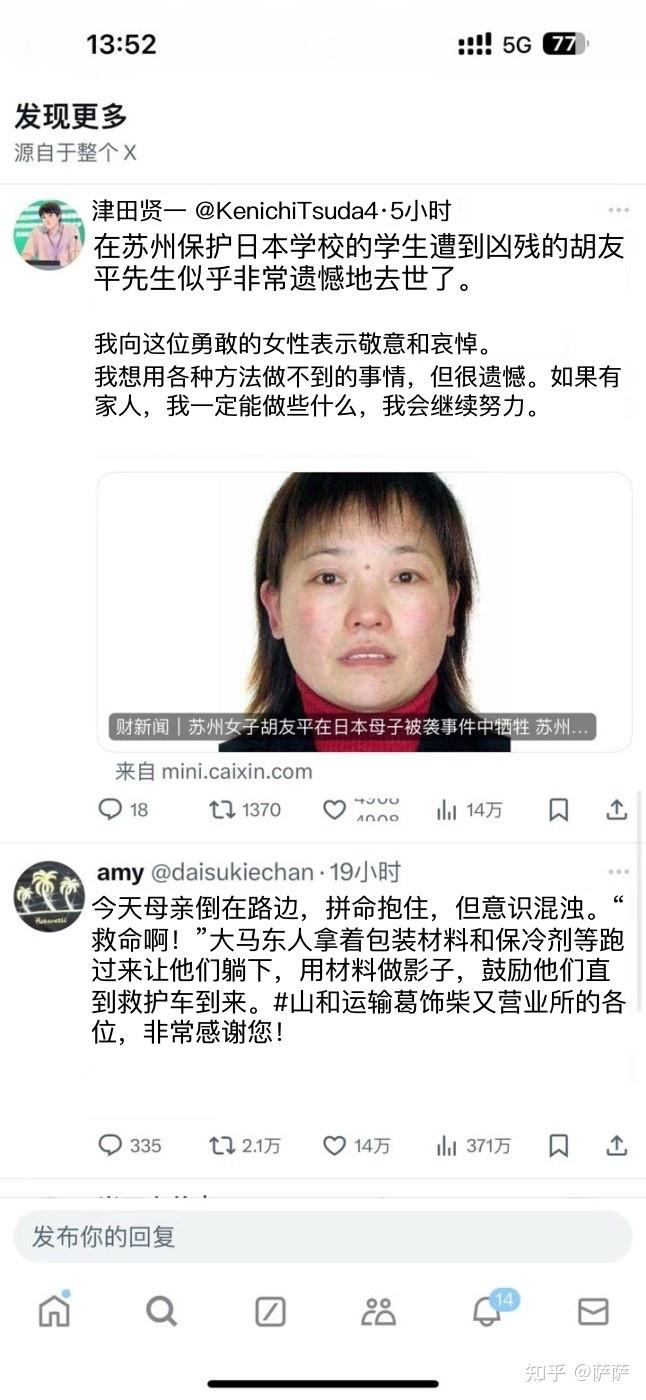Bookmark the KenichiTsuda4 post
The height and width of the screenshot is (1400, 646).
click(x=559, y=809)
